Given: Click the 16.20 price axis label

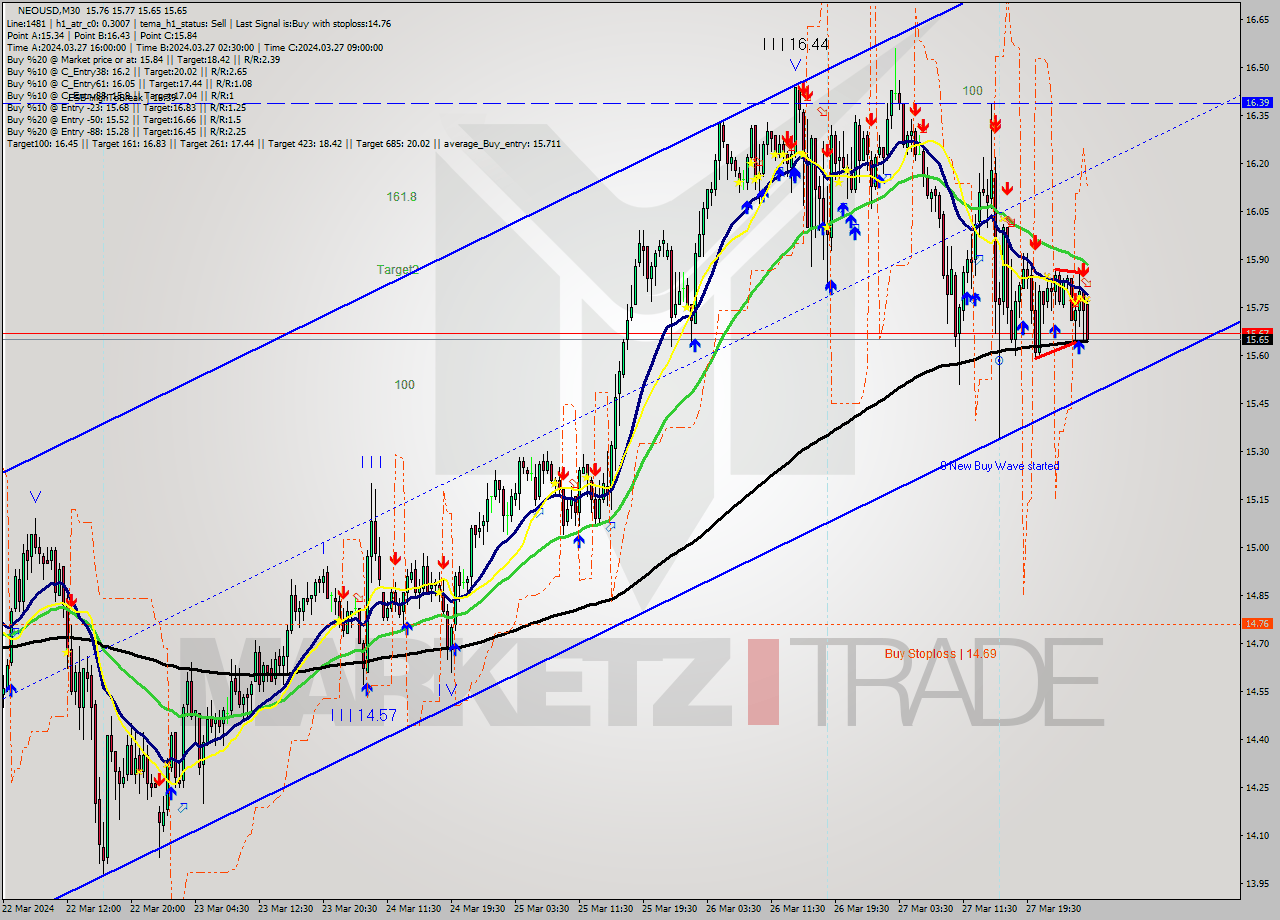Looking at the screenshot, I should pyautogui.click(x=1256, y=163).
